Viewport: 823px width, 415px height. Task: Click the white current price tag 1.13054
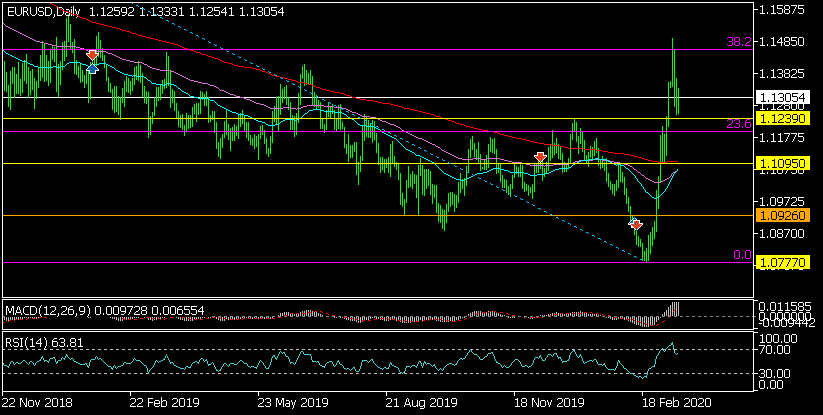[x=783, y=97]
